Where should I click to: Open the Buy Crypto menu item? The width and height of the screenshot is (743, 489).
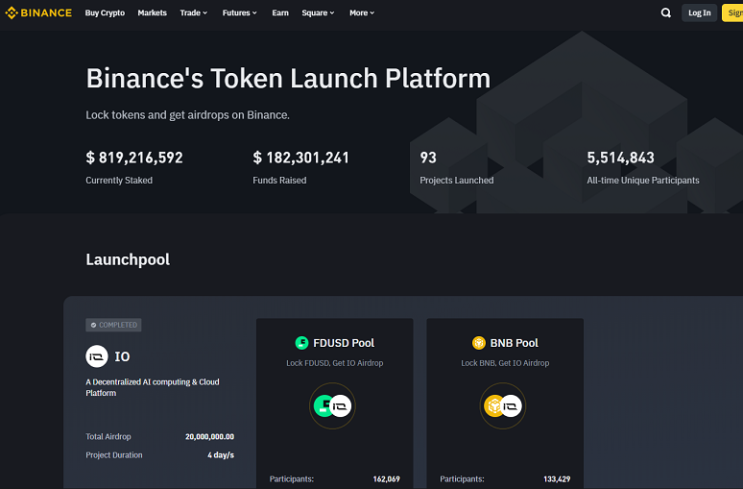point(105,13)
